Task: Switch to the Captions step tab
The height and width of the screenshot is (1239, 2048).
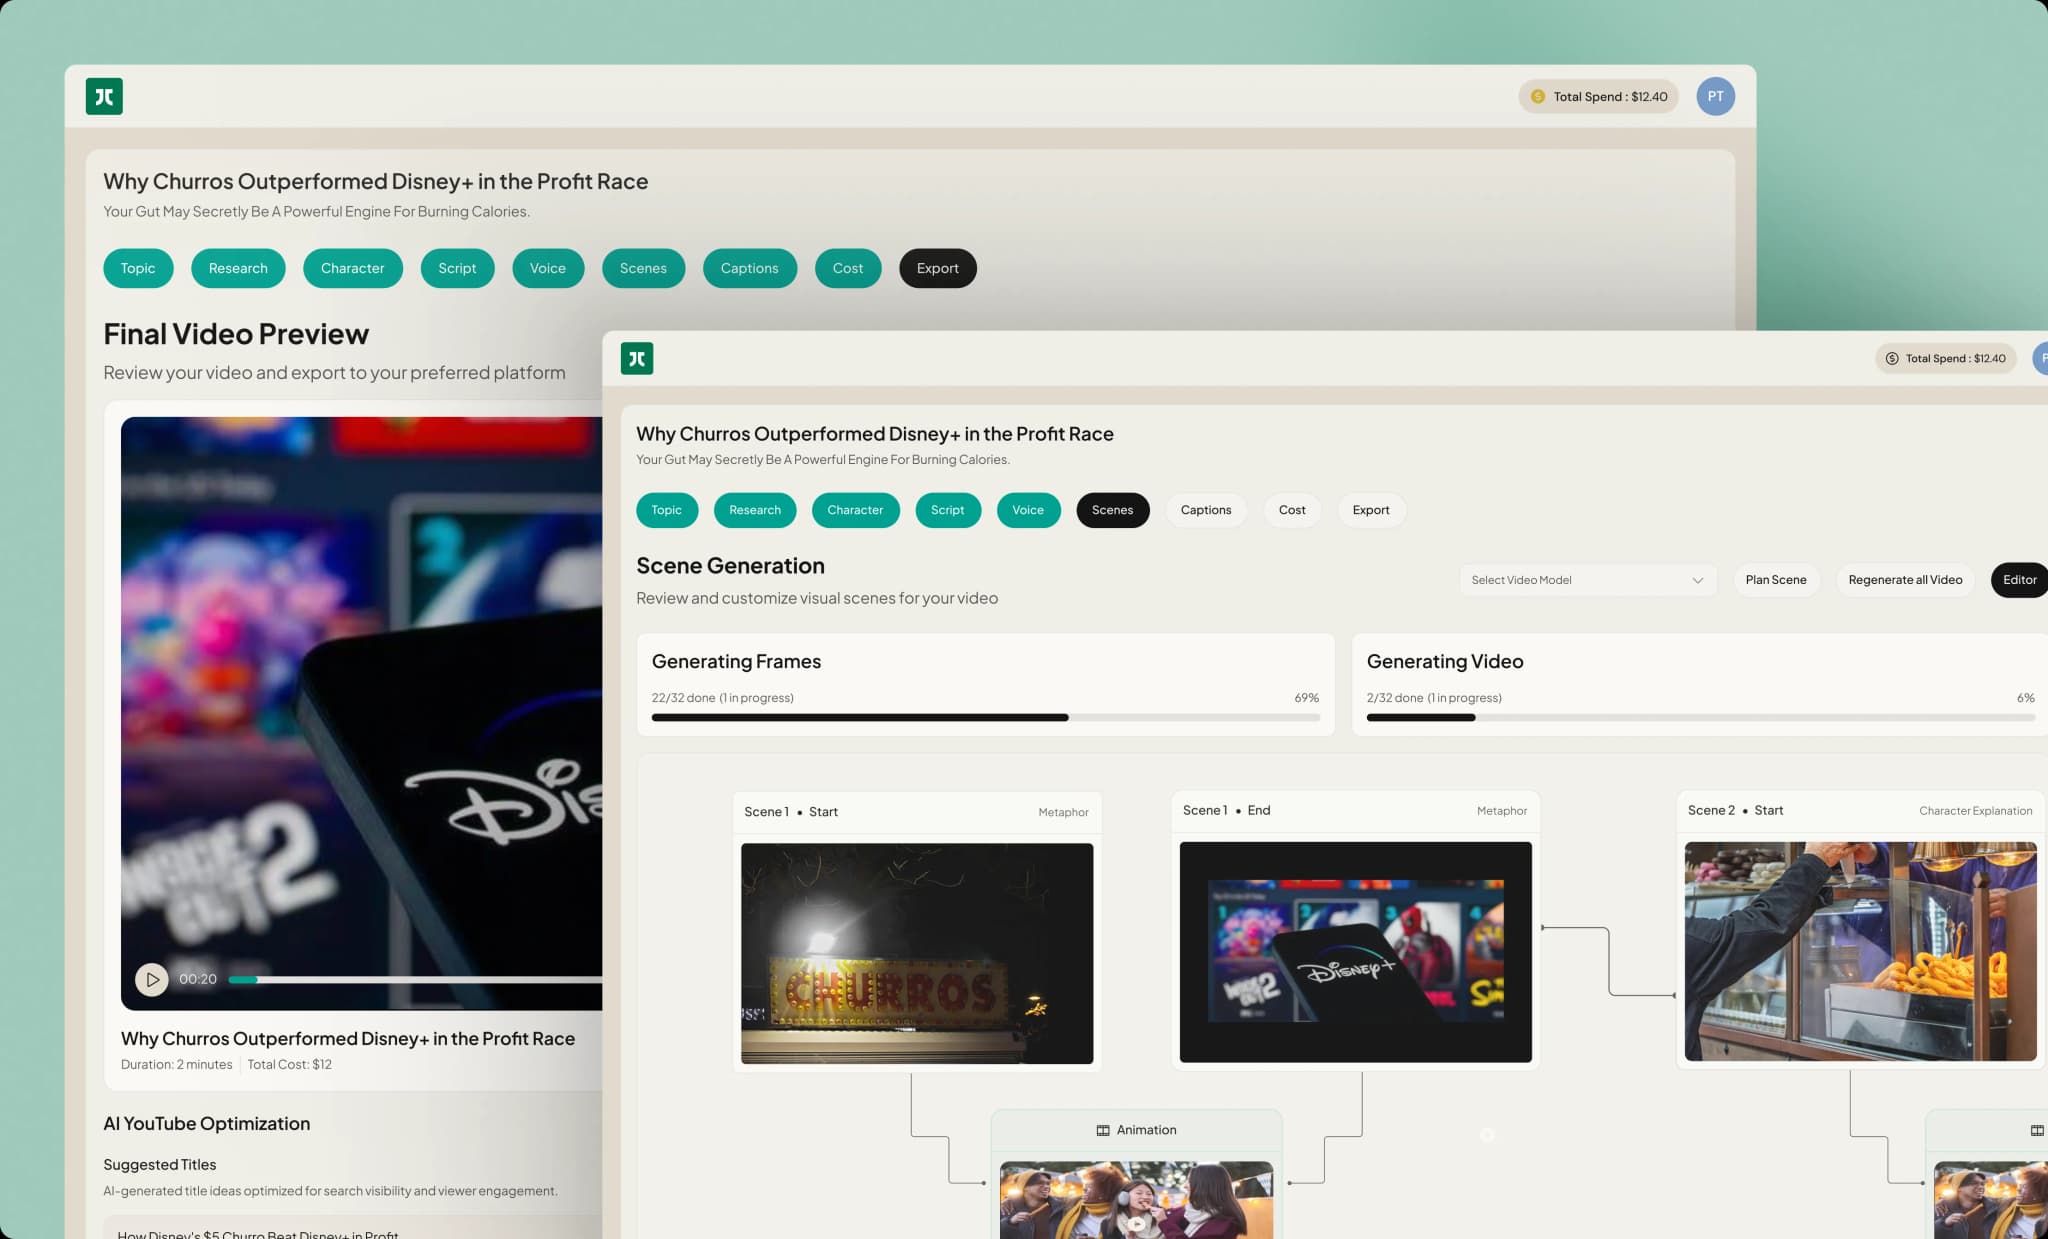Action: (x=1205, y=510)
